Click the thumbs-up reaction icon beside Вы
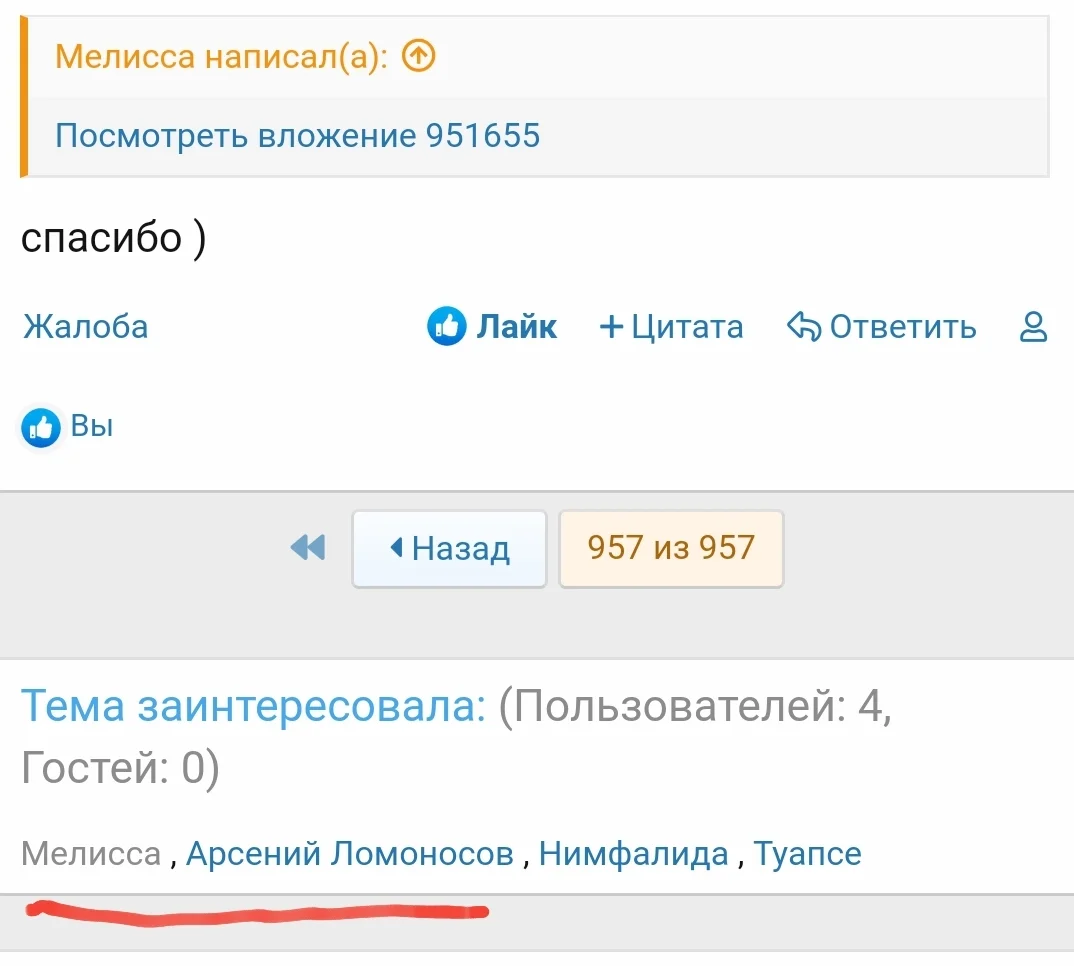This screenshot has height=966, width=1074. point(41,427)
